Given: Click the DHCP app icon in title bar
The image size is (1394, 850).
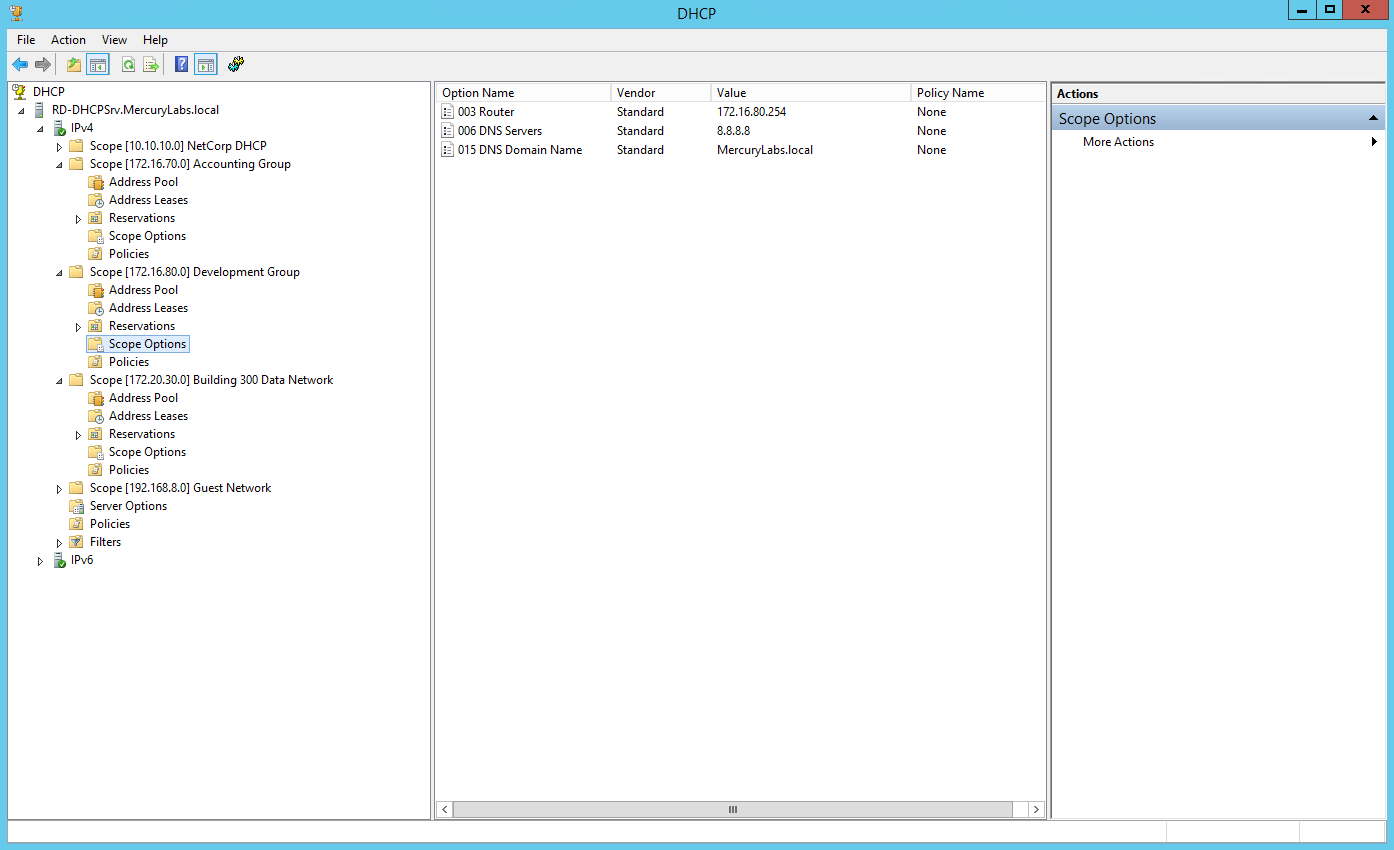Looking at the screenshot, I should [16, 13].
